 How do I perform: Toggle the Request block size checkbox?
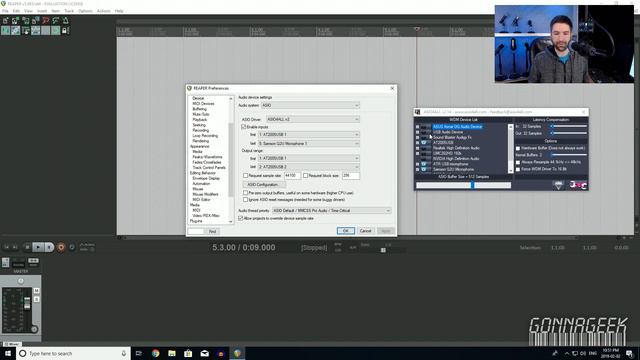(305, 176)
